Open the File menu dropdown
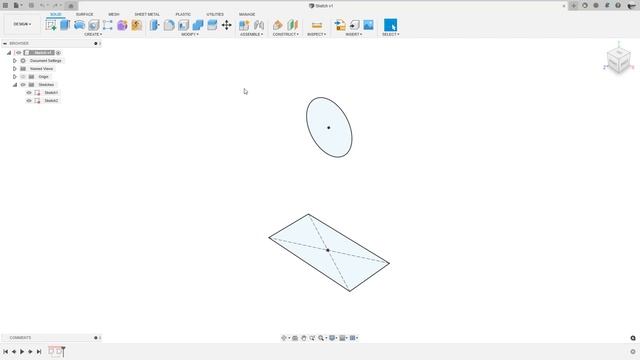 coord(18,5)
